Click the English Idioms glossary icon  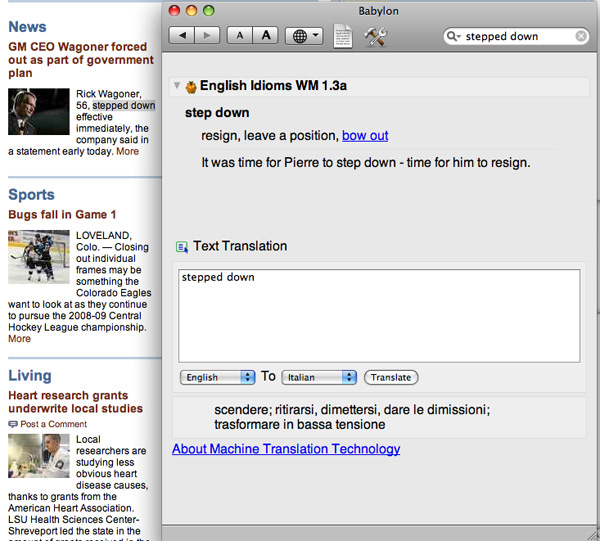tap(191, 87)
